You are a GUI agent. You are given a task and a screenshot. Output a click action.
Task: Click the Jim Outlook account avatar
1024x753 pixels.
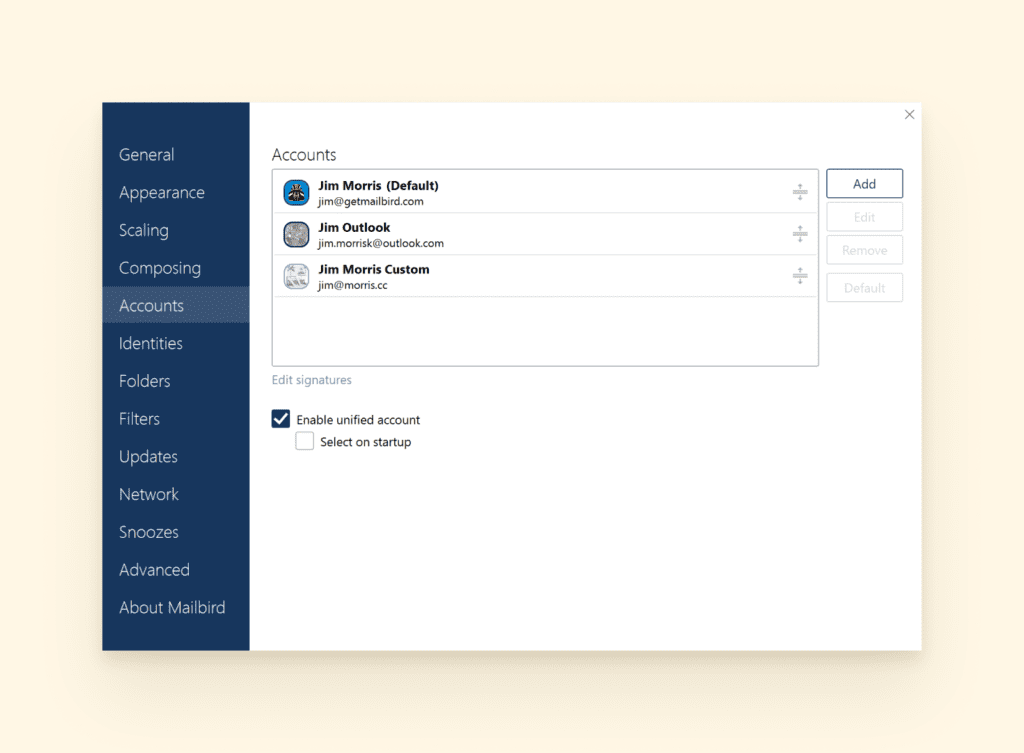pos(296,234)
